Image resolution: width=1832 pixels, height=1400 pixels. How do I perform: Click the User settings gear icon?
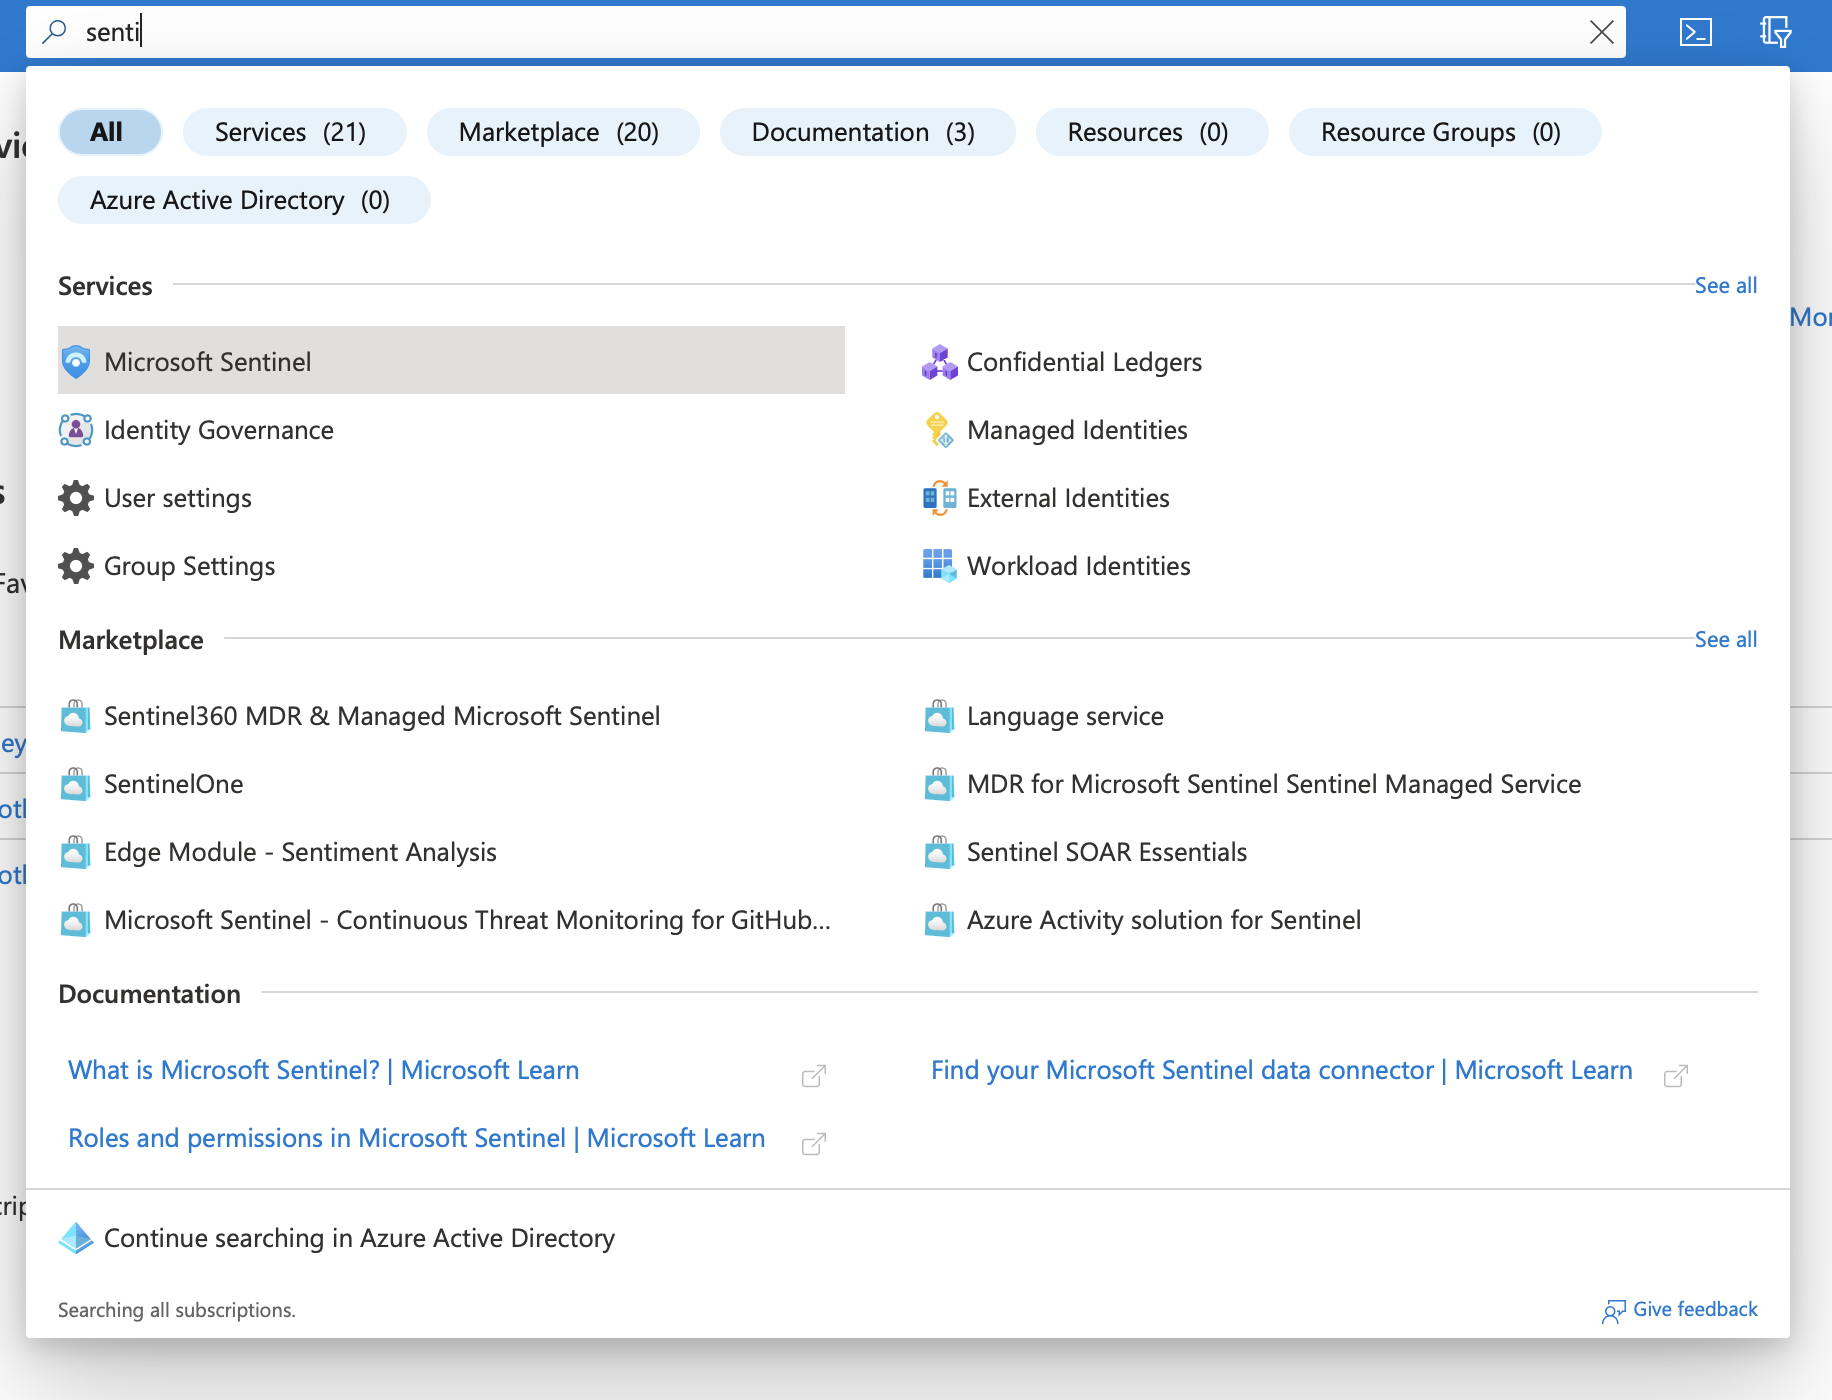[76, 498]
